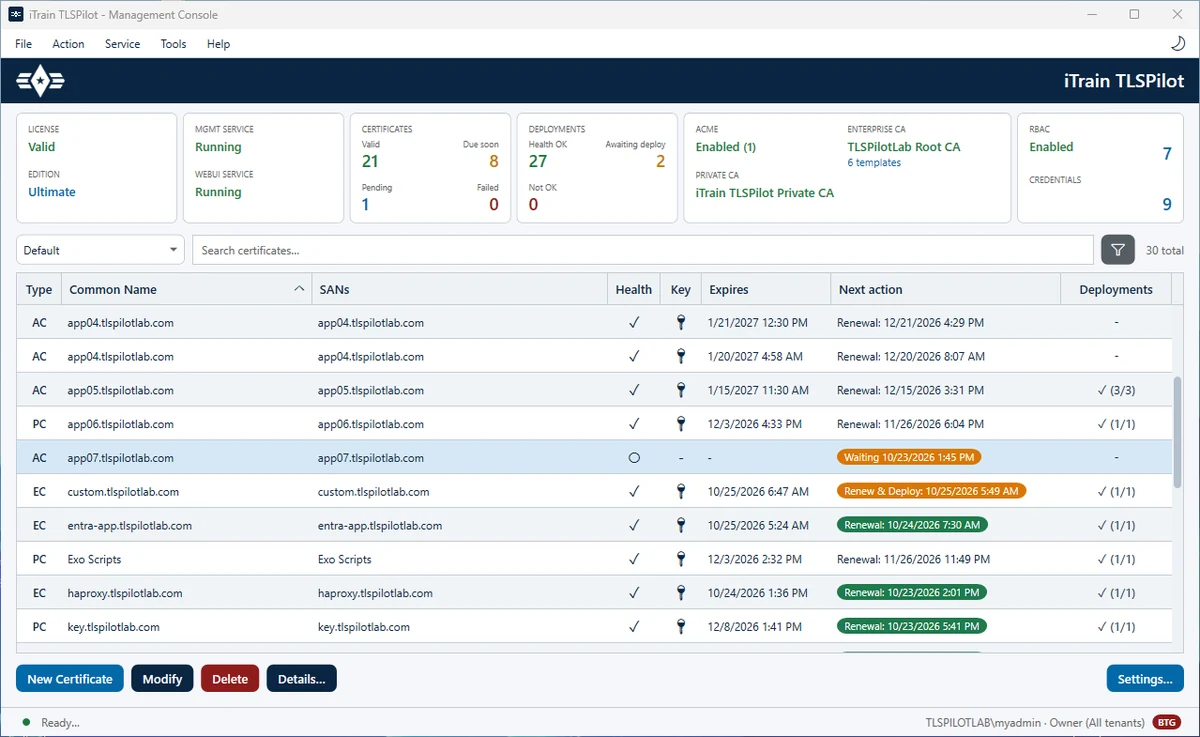Click the certificate list vertical scrollbar
1200x737 pixels.
click(1178, 431)
